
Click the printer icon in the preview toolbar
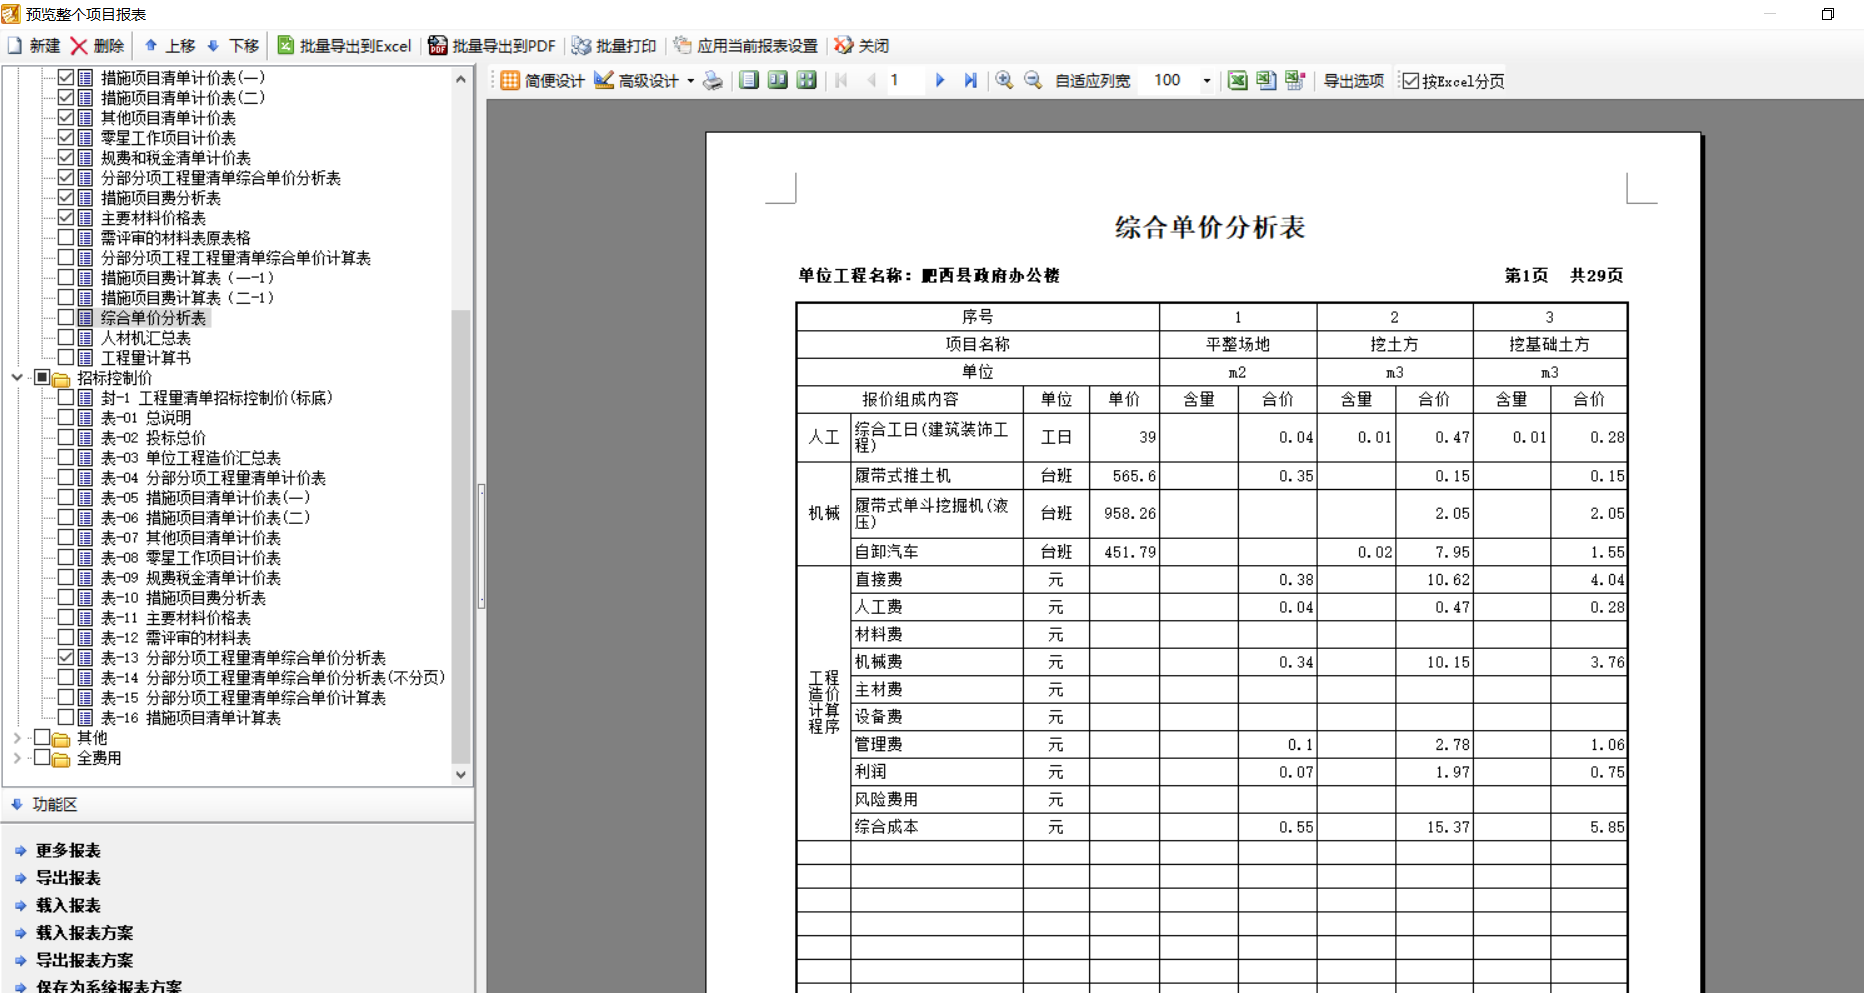[713, 81]
